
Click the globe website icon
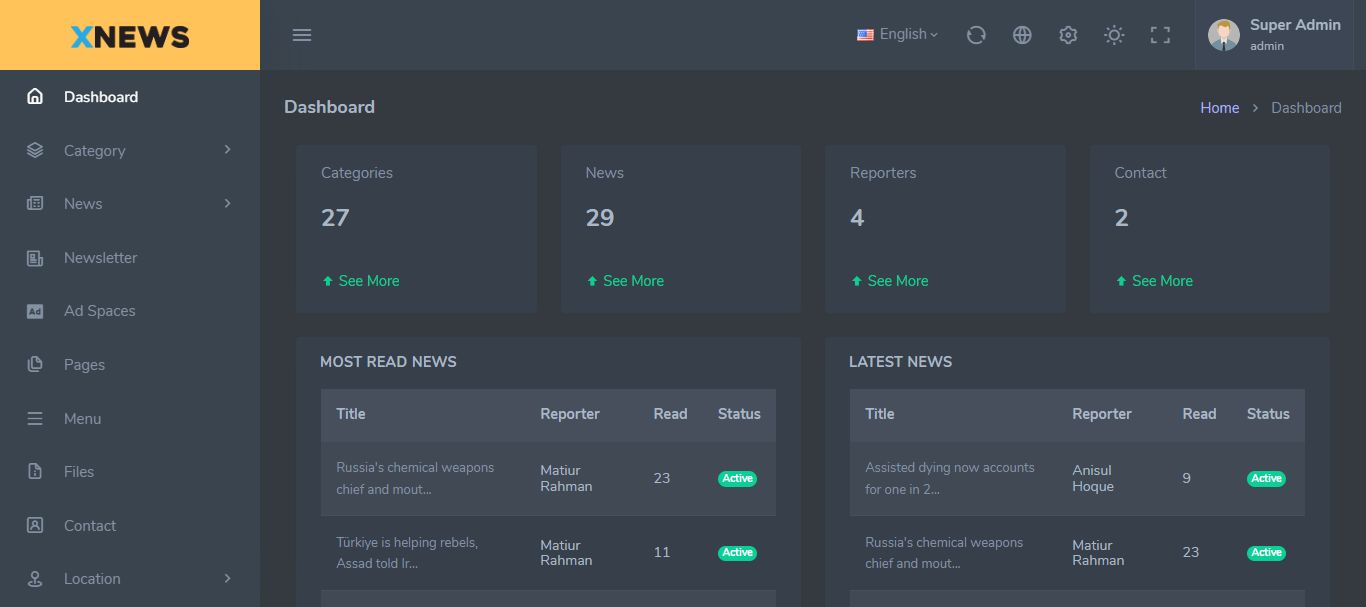(1022, 35)
